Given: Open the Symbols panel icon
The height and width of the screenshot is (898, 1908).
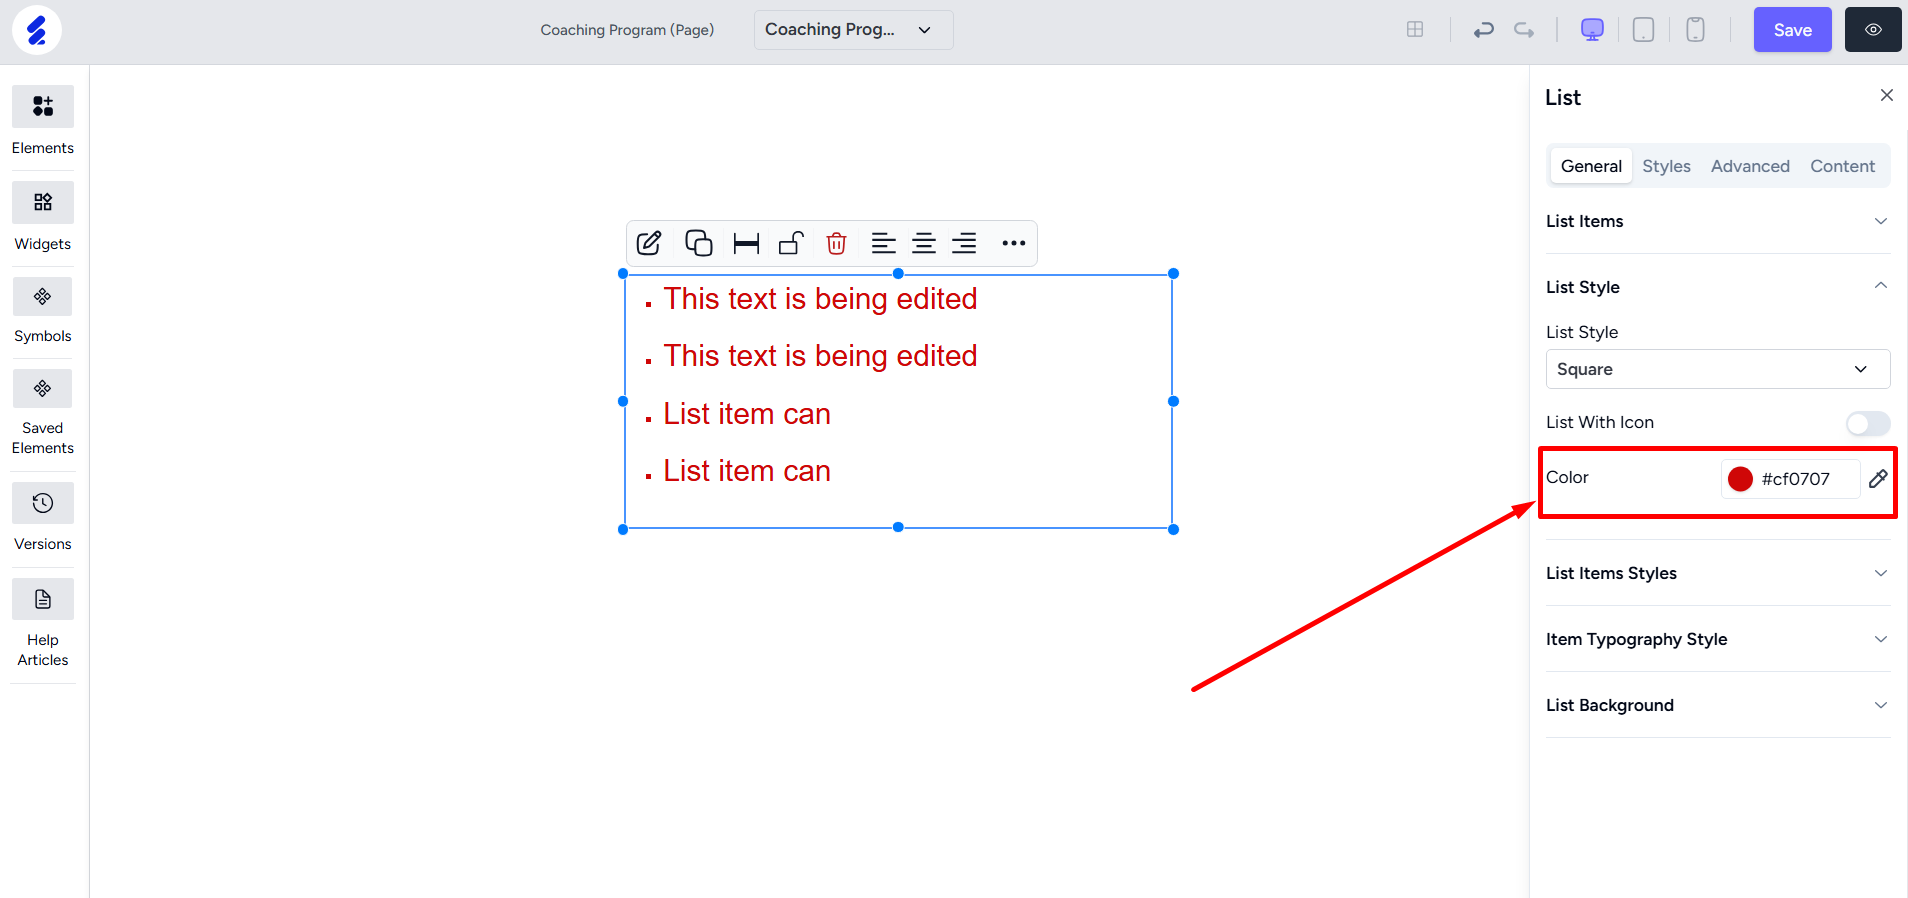Looking at the screenshot, I should coord(43,296).
